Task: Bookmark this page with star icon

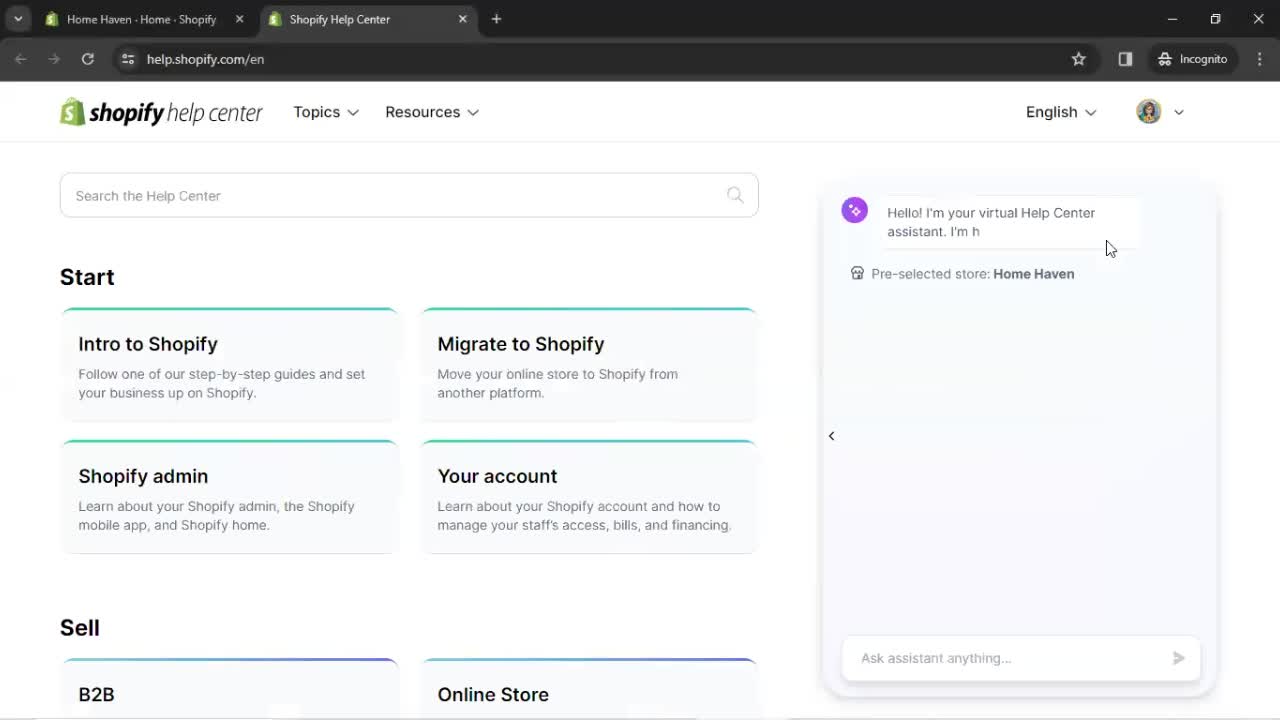Action: (x=1078, y=59)
